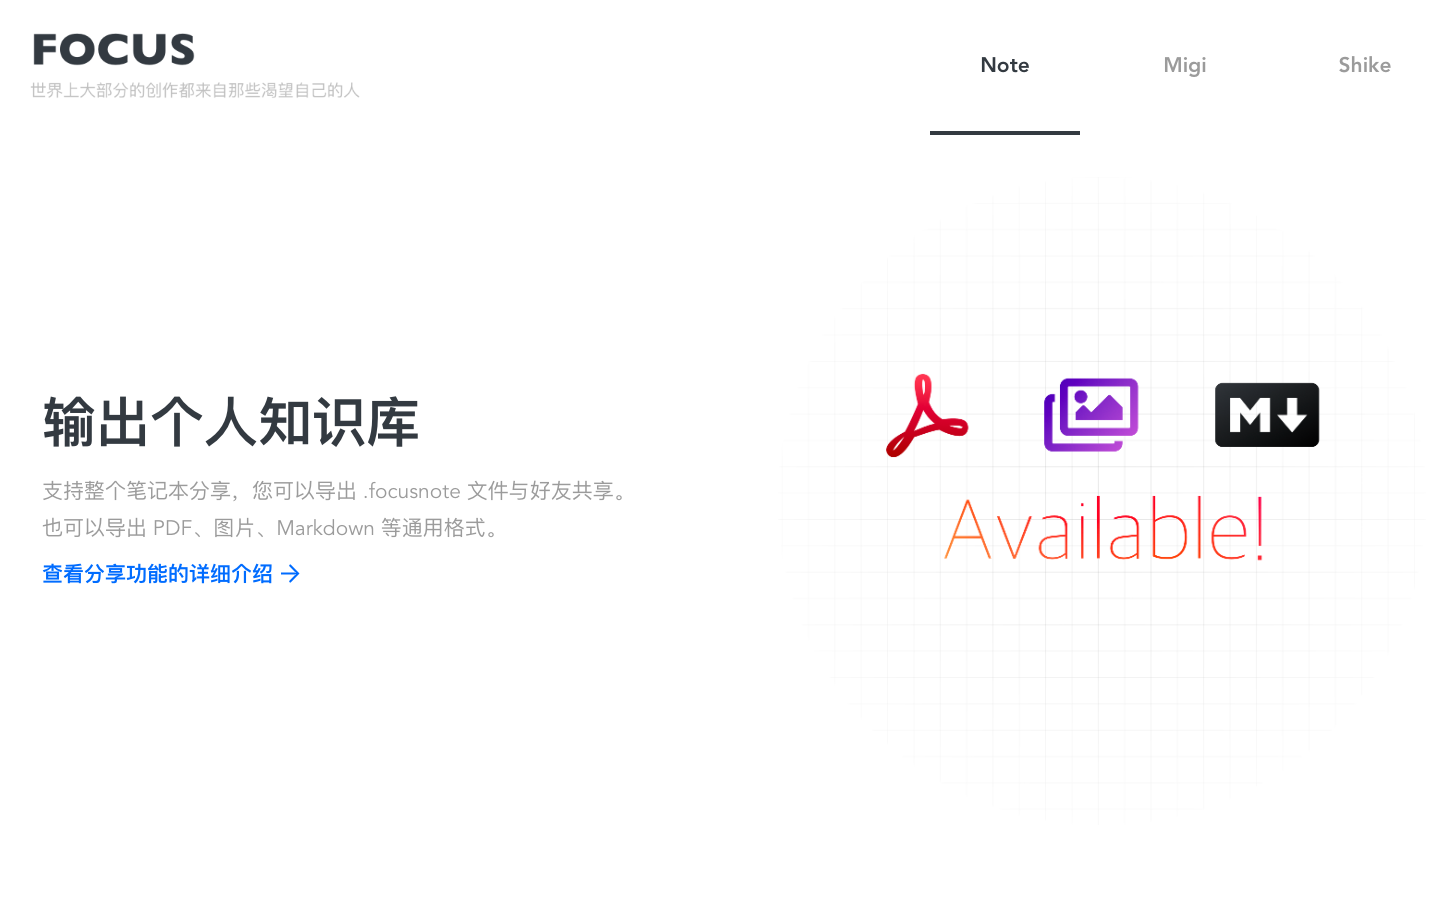
Task: Open PDF export via the Adobe-style icon
Action: [x=926, y=416]
